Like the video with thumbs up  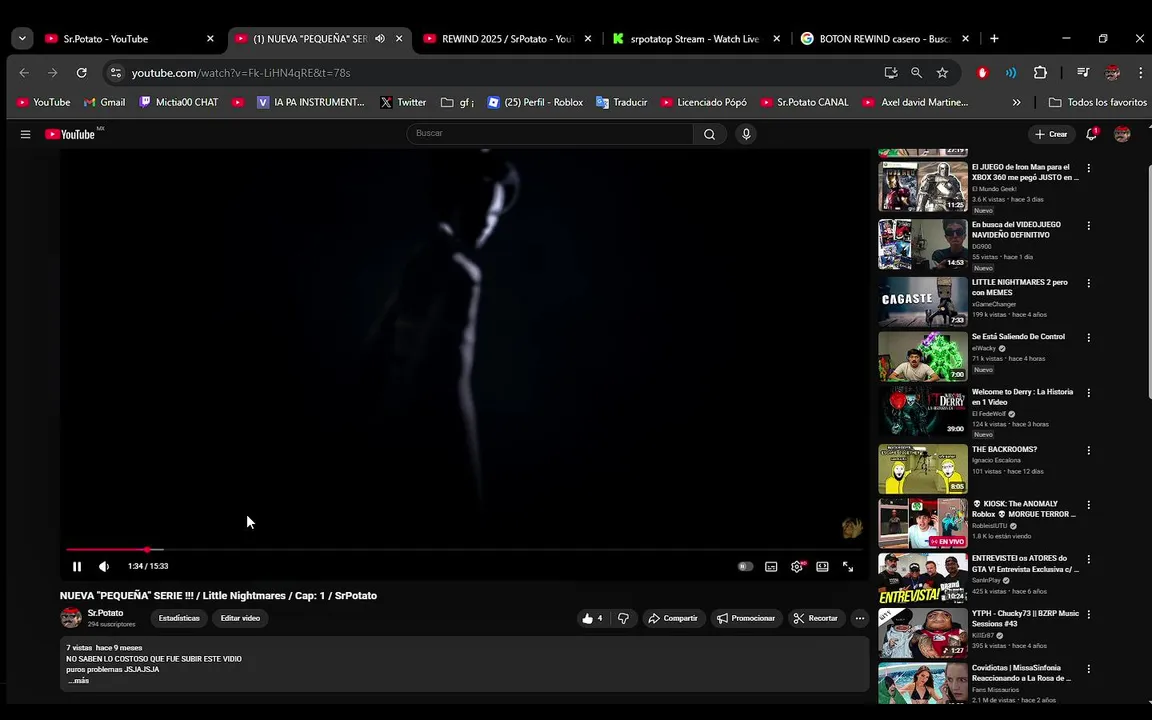pyautogui.click(x=592, y=619)
